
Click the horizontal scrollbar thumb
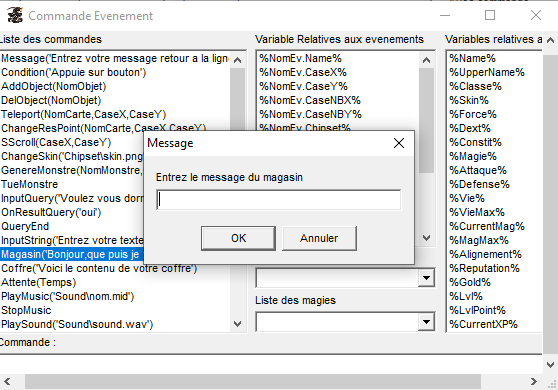(253, 381)
